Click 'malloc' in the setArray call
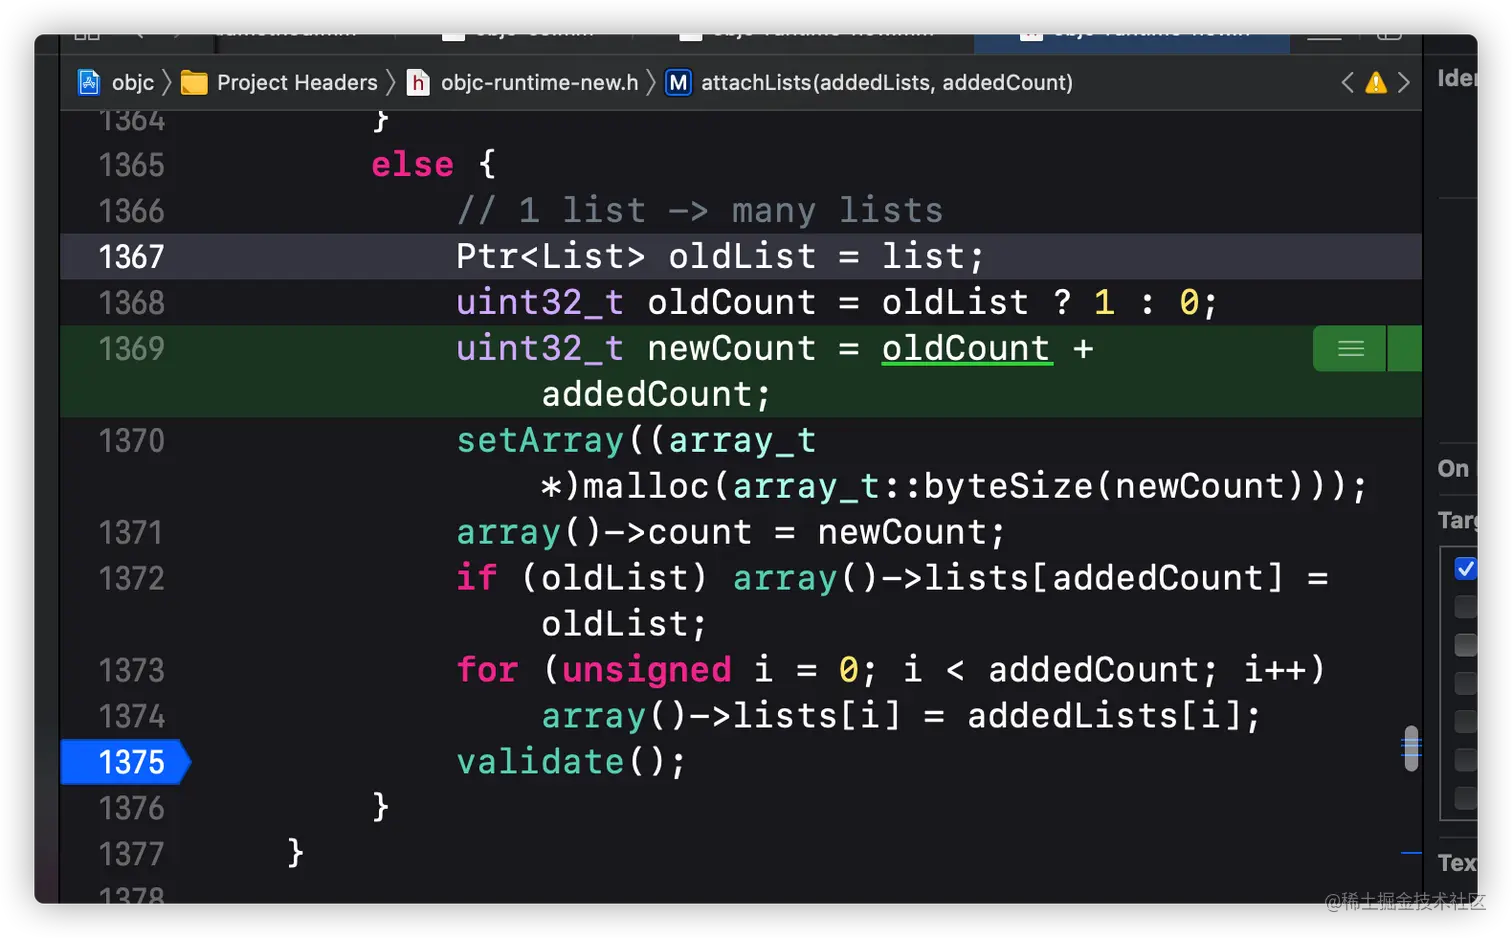Image resolution: width=1512 pixels, height=938 pixels. [646, 487]
